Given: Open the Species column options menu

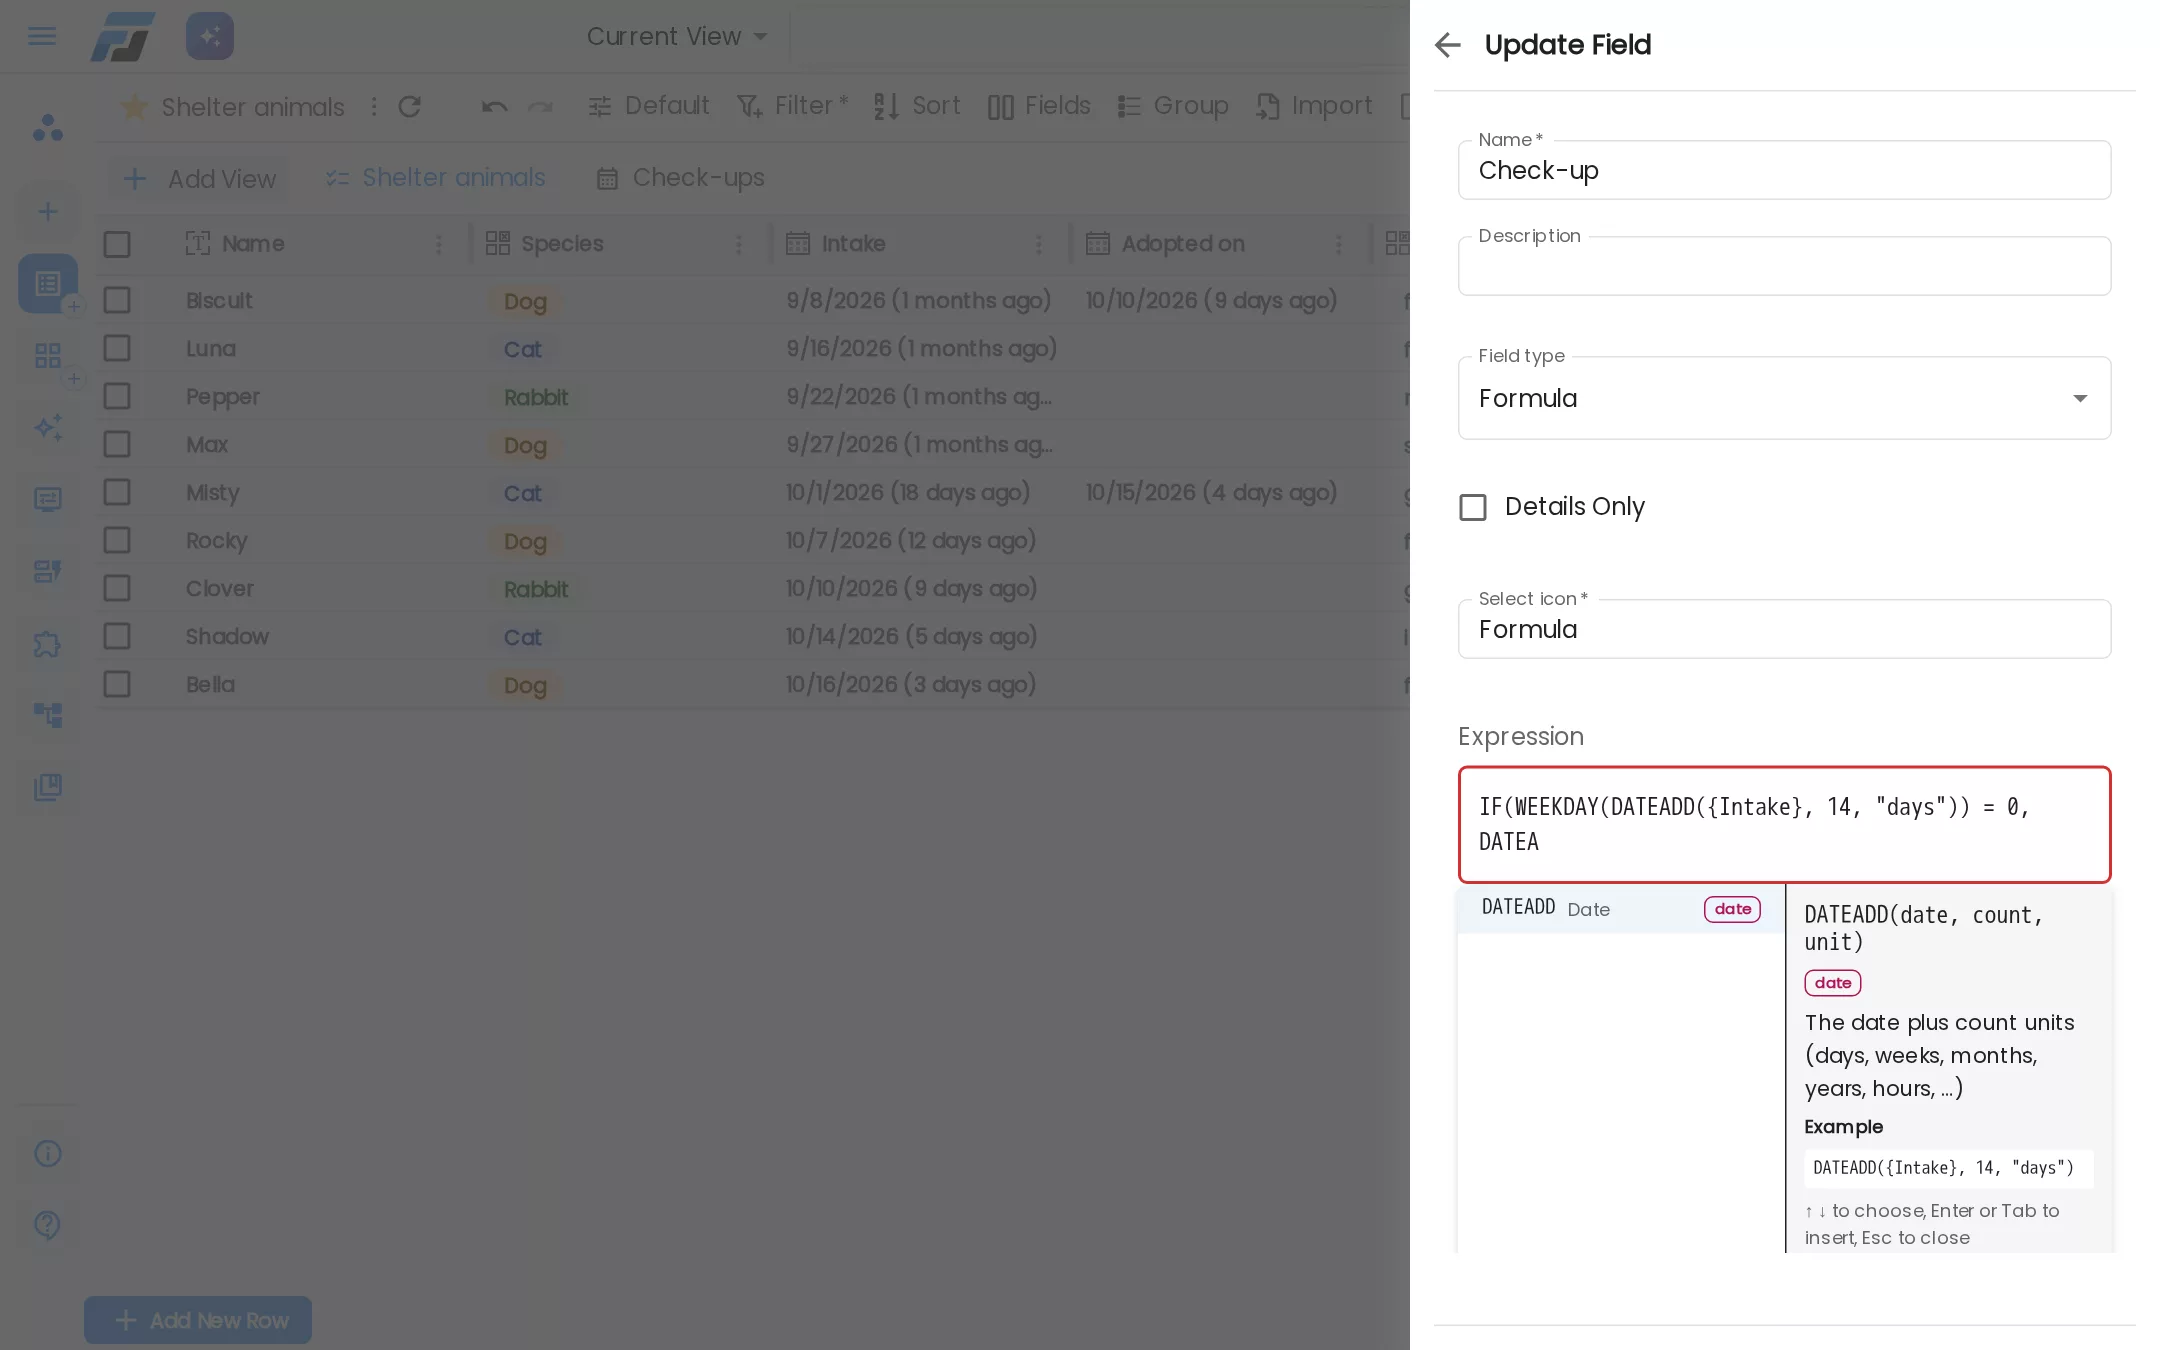Looking at the screenshot, I should (738, 244).
